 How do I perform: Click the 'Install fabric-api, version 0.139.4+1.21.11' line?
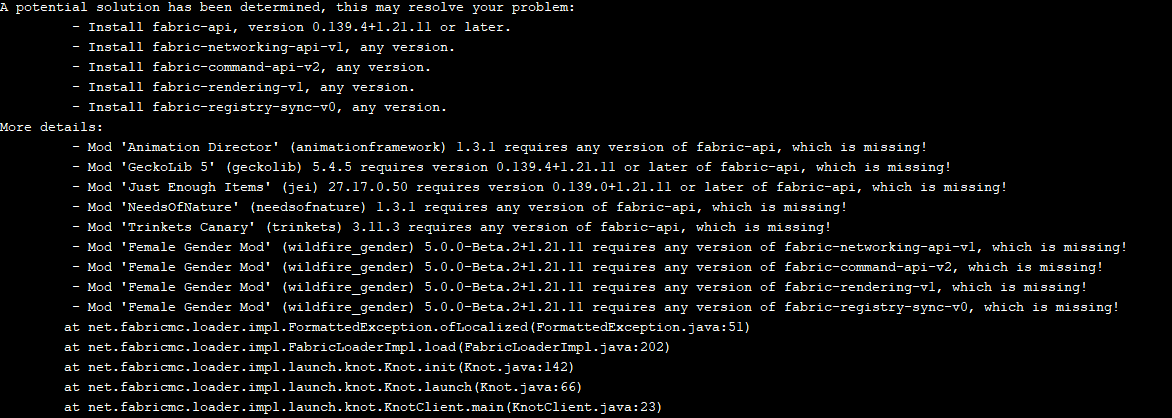(x=292, y=27)
